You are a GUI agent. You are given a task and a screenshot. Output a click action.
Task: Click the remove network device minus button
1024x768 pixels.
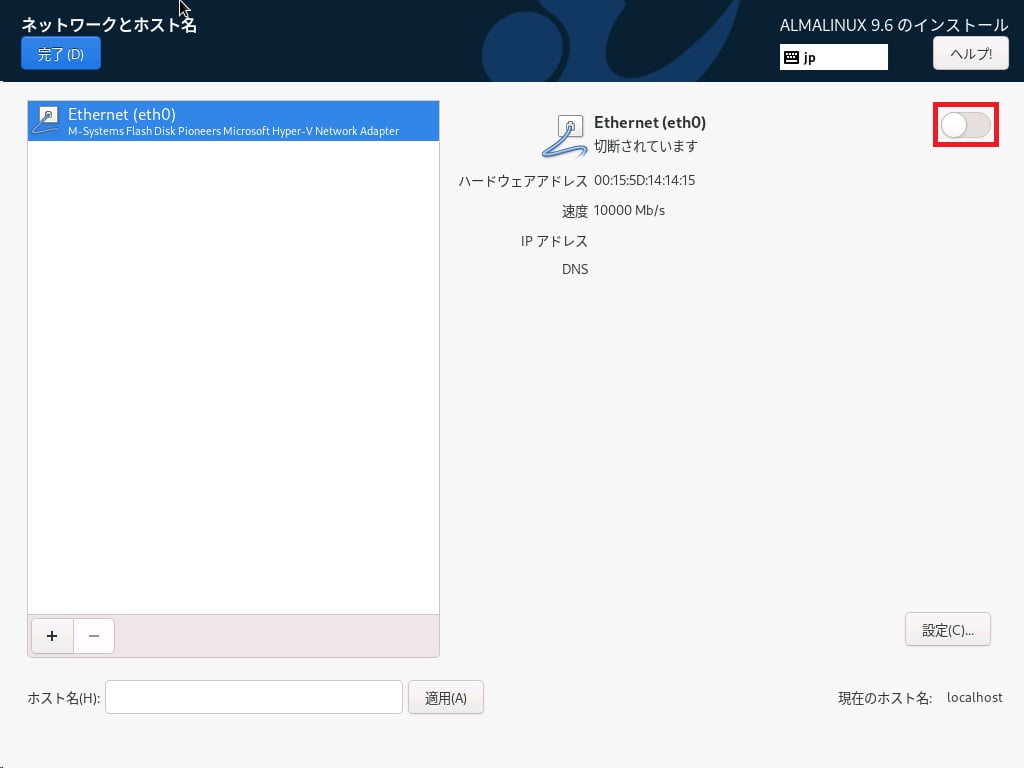[x=94, y=636]
